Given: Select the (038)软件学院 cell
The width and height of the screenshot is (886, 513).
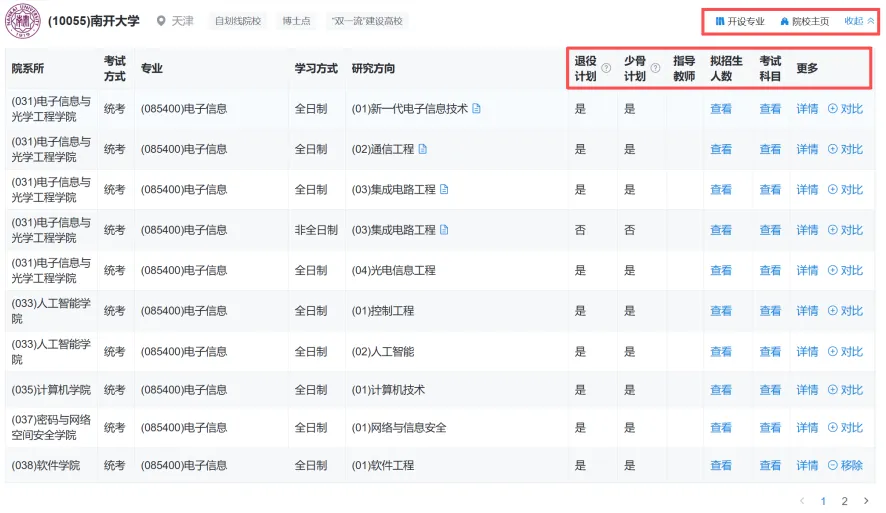Looking at the screenshot, I should click(x=46, y=466).
